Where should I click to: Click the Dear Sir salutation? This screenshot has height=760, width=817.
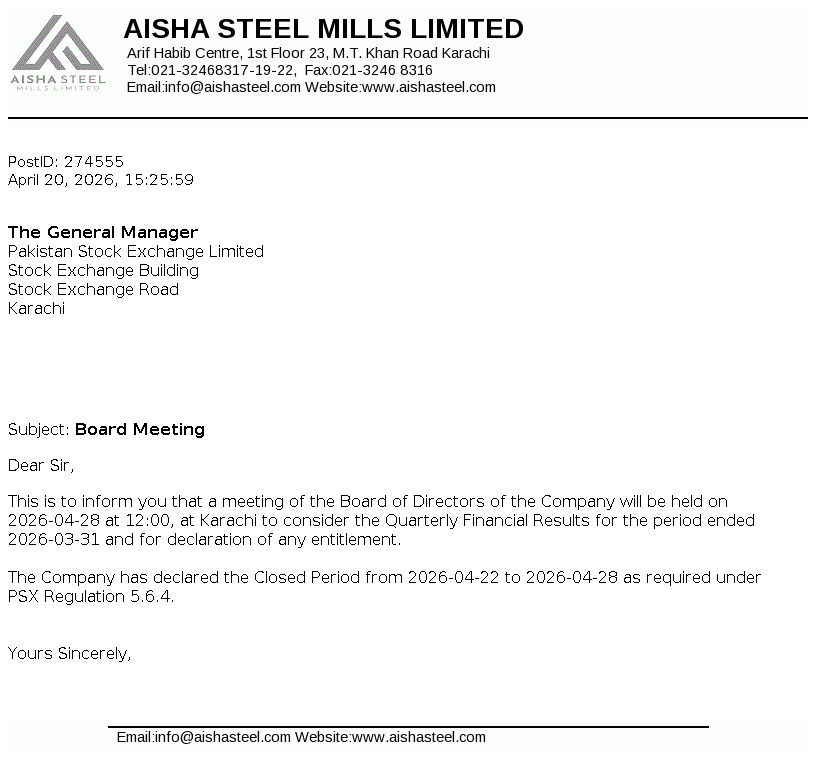tap(41, 464)
